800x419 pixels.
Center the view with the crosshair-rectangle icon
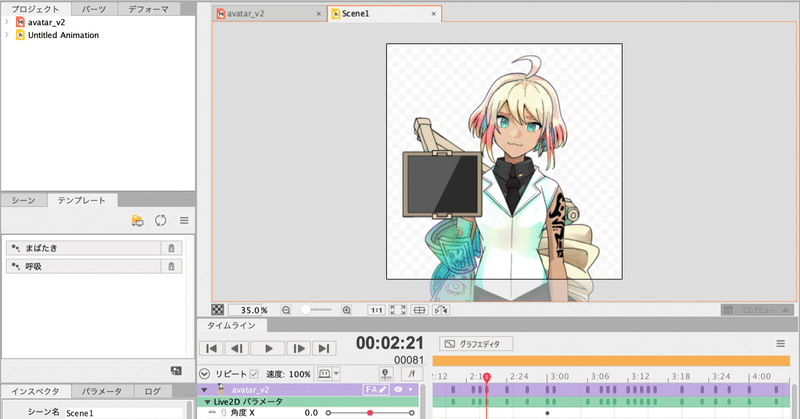[419, 310]
